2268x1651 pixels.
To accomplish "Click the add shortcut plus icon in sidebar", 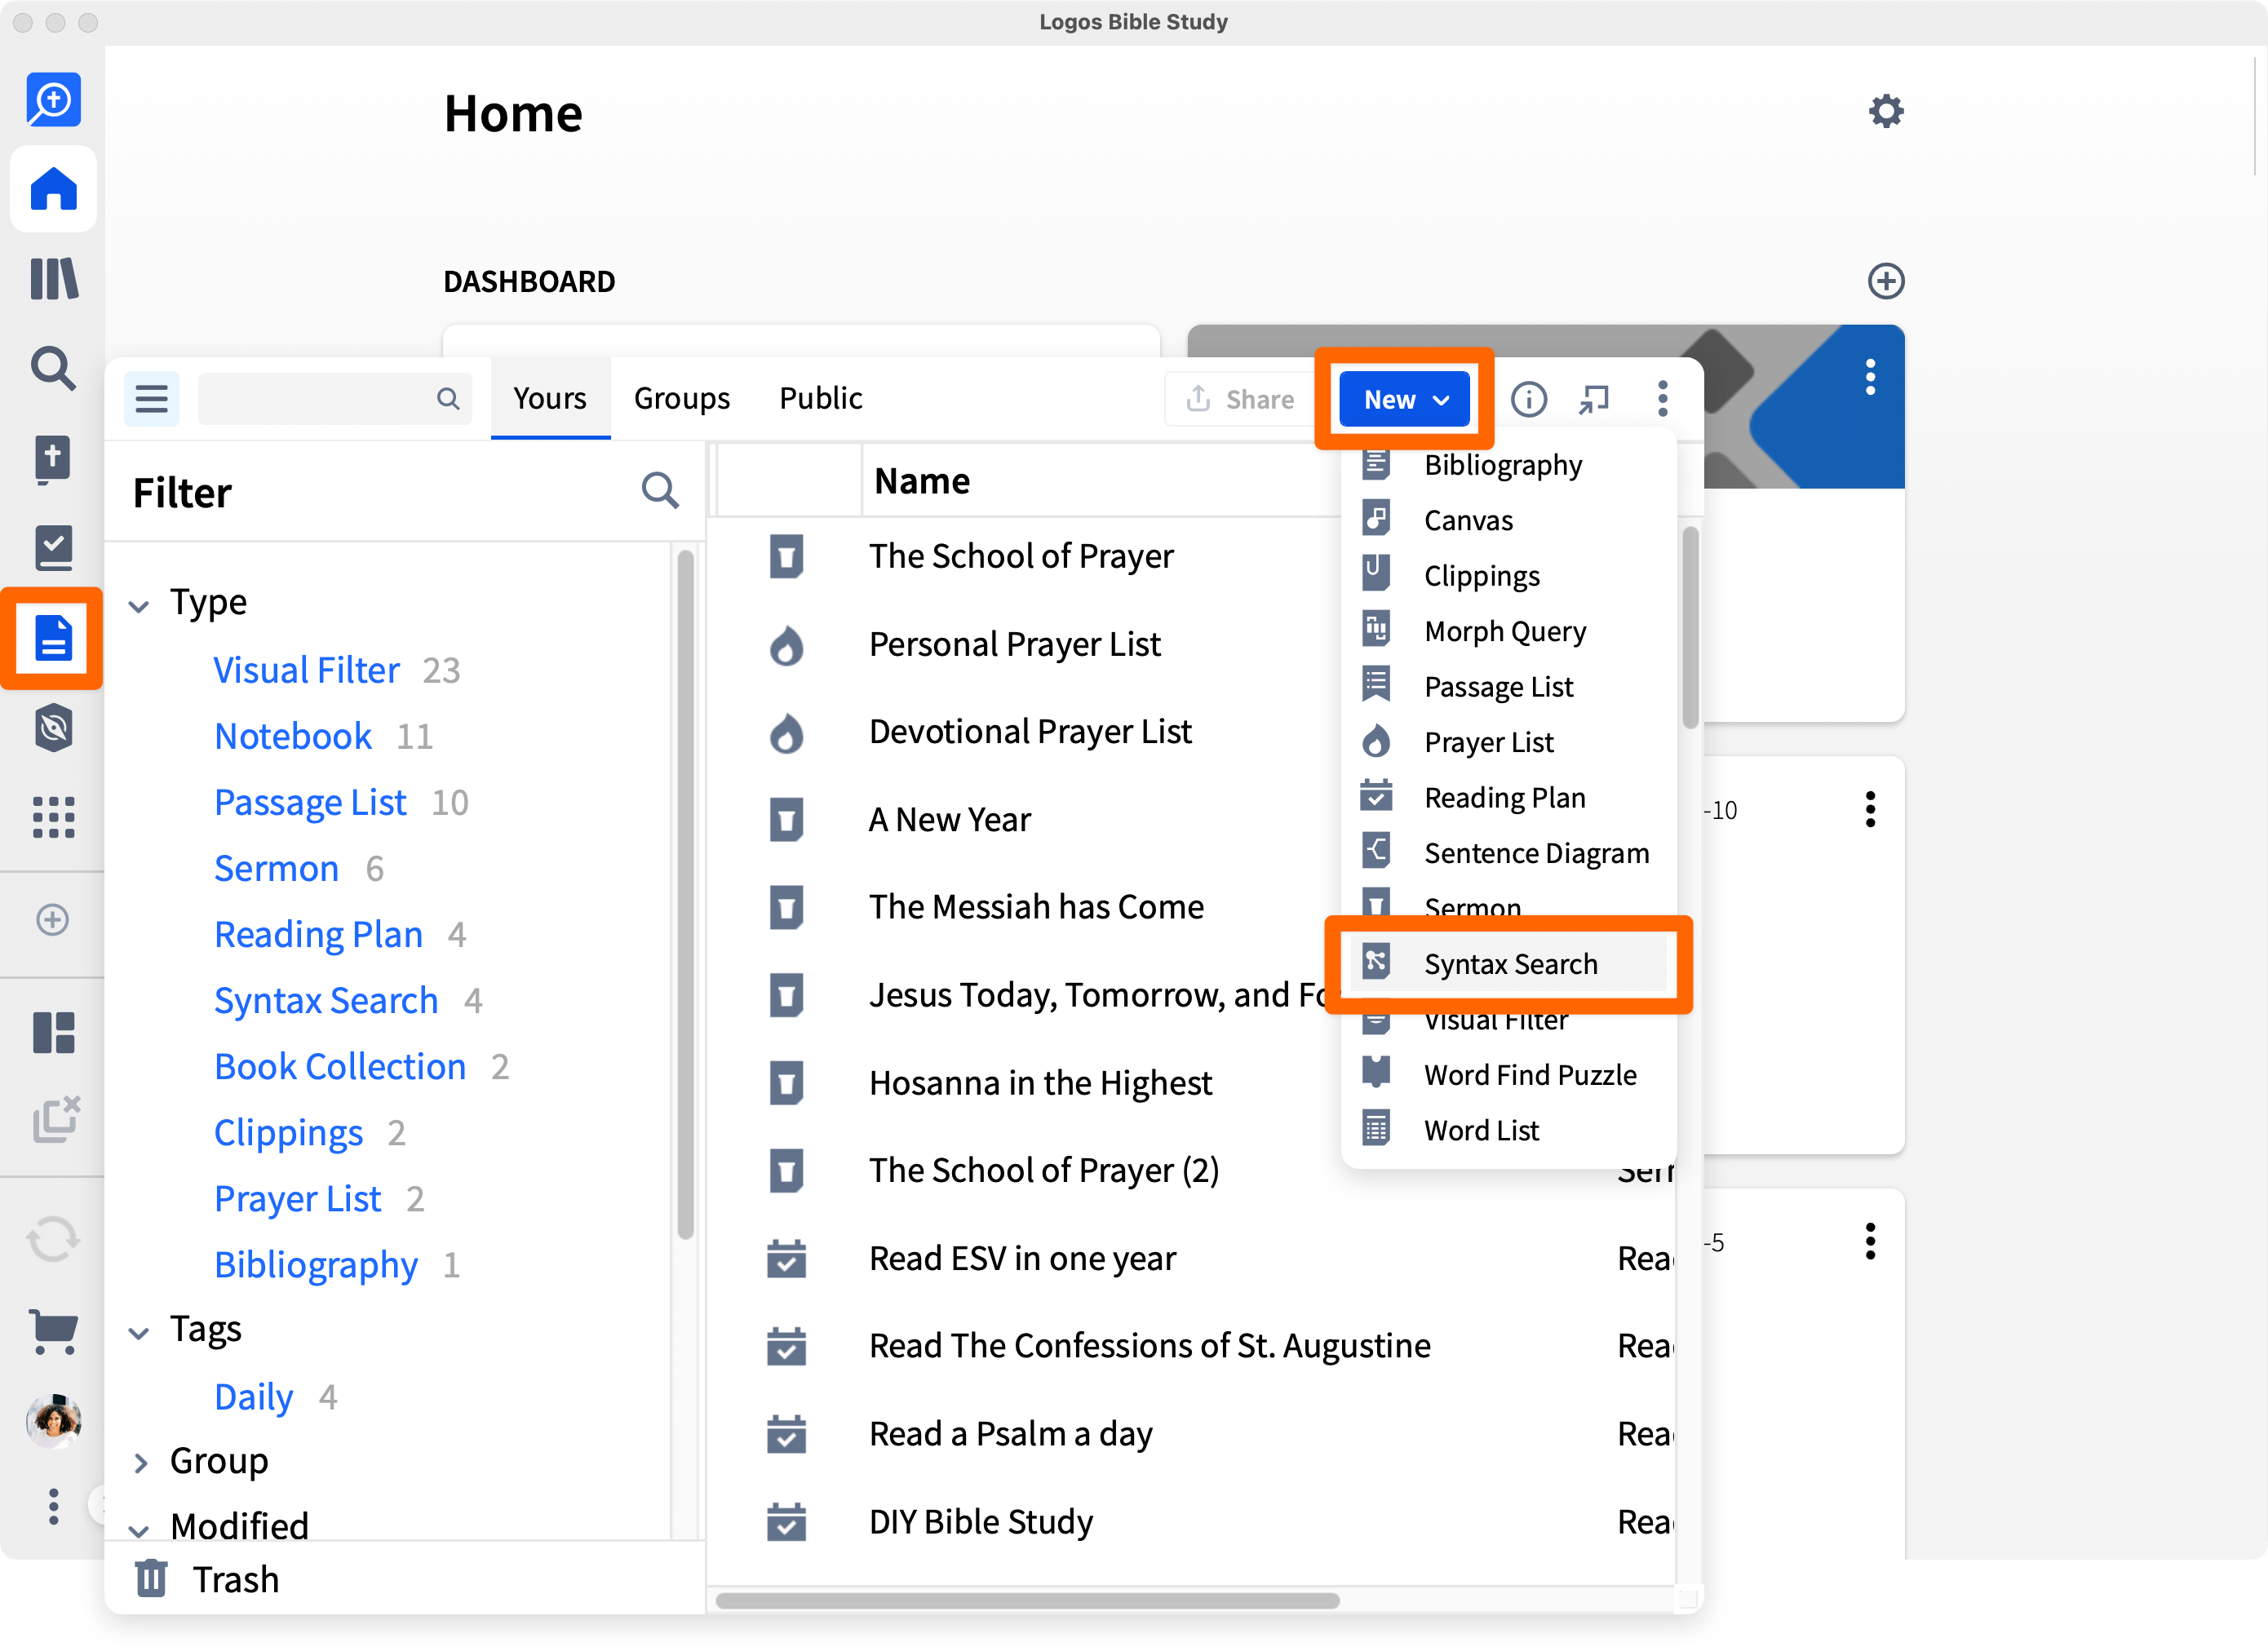I will 53,920.
